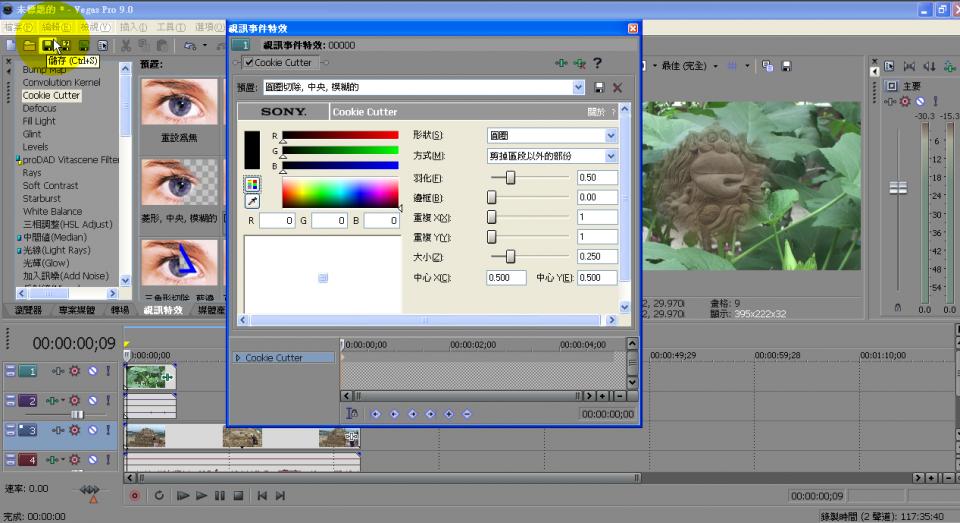Toggle Solo exclamation icon on track 2
The width and height of the screenshot is (960, 523).
point(109,401)
